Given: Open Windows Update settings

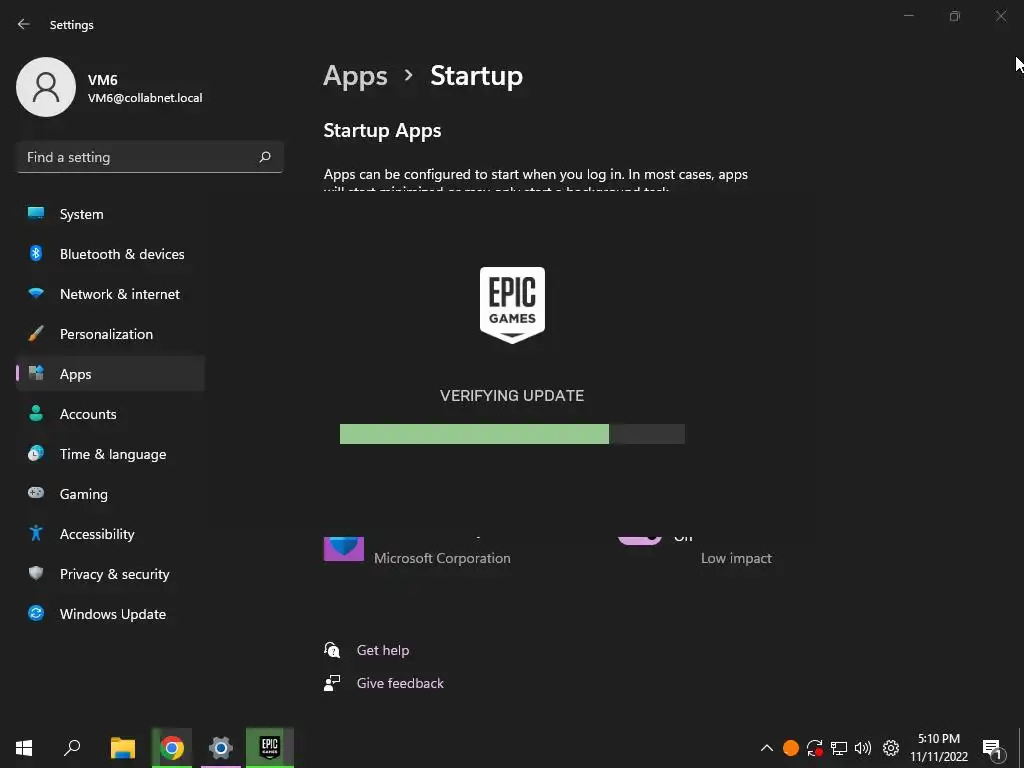Looking at the screenshot, I should click(x=110, y=614).
